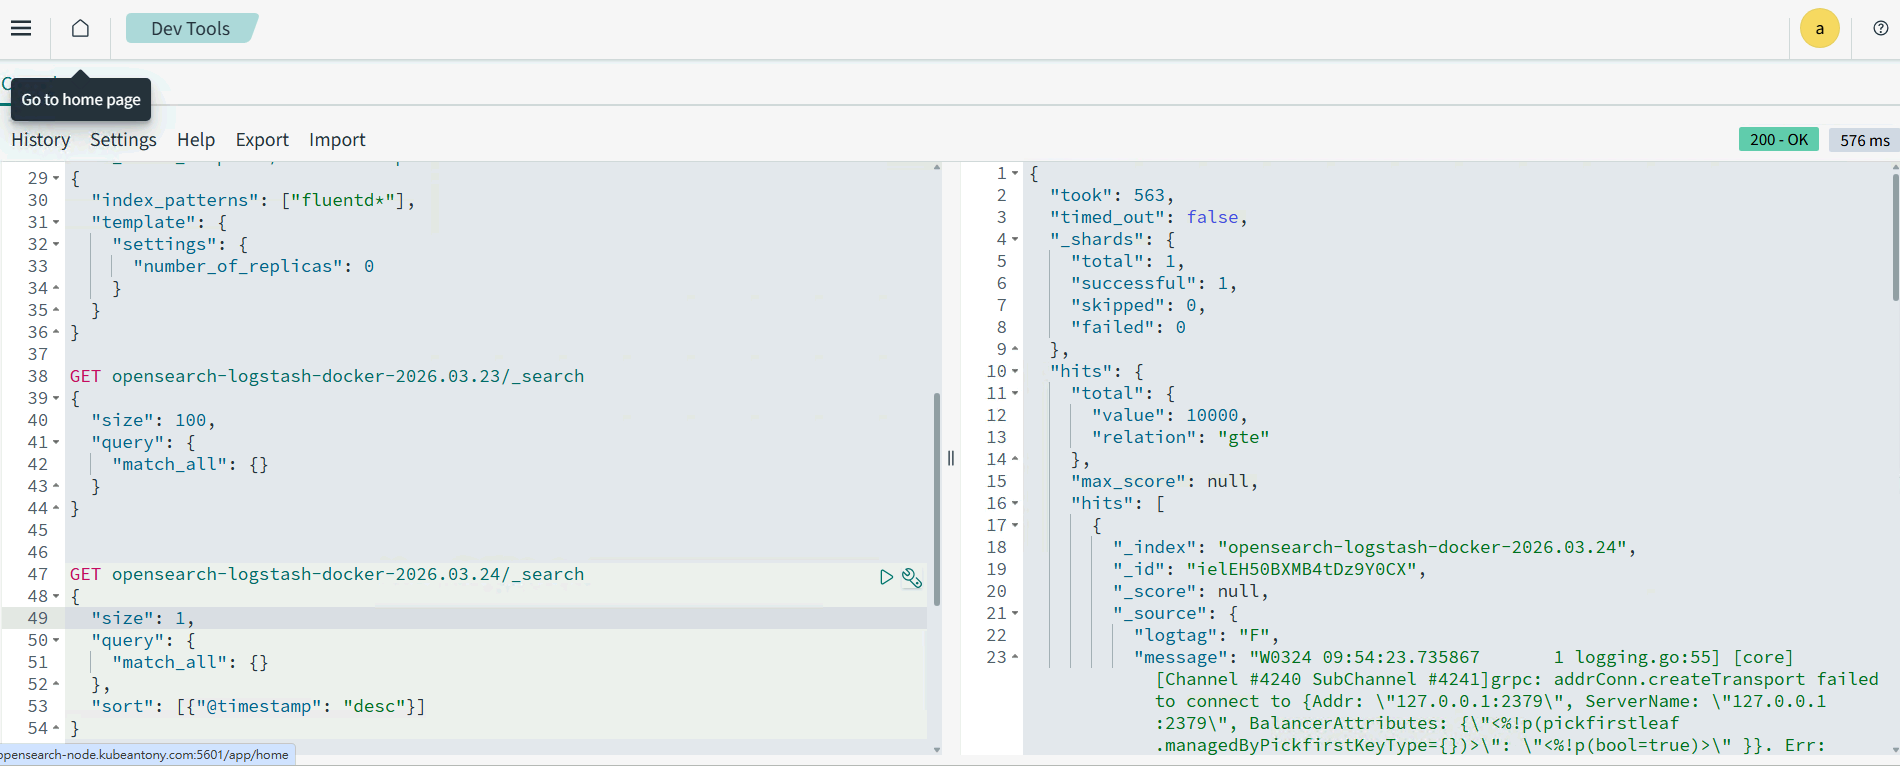Collapse the "hits" array at line 16

[1015, 503]
